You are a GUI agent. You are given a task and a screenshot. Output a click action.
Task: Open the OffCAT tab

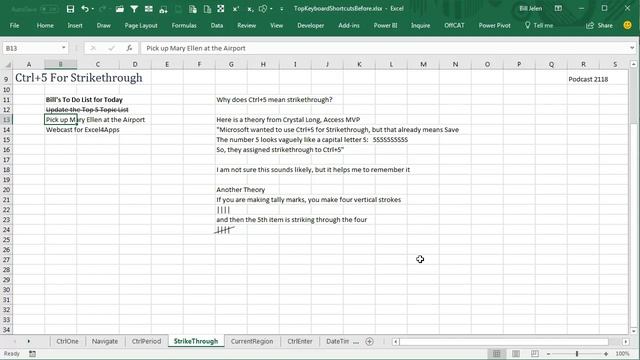pyautogui.click(x=454, y=25)
